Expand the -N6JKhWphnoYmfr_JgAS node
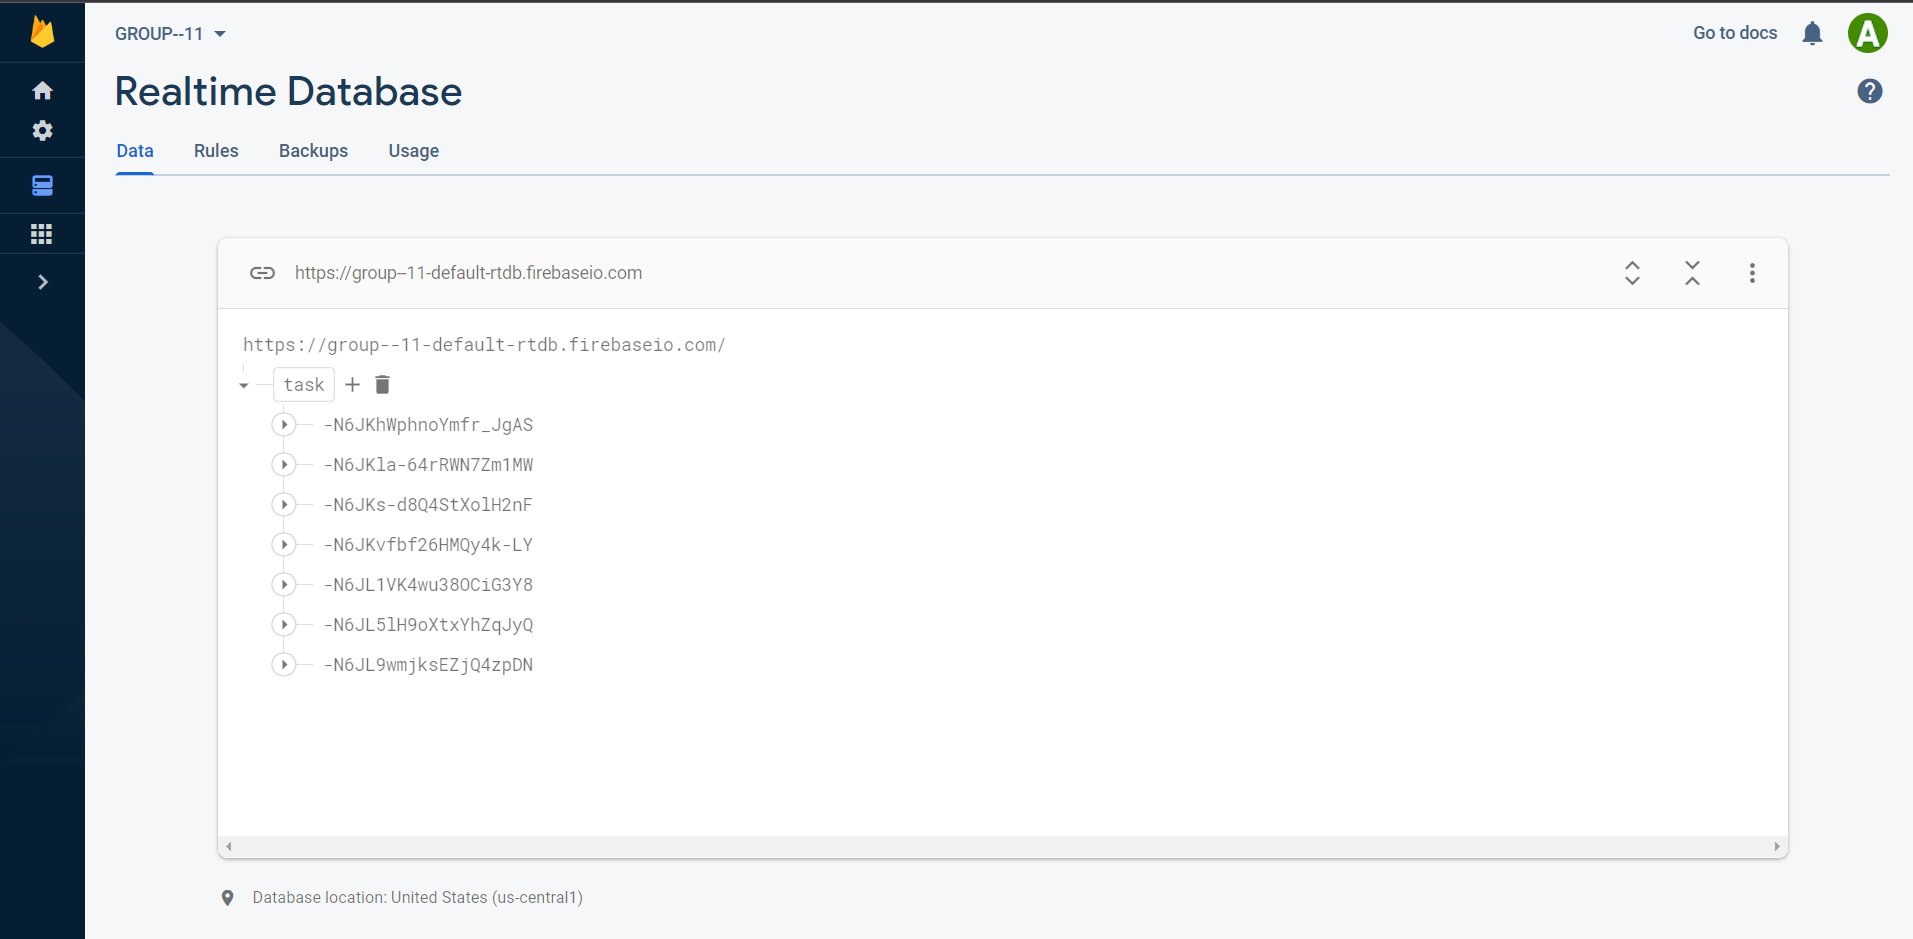The image size is (1913, 939). tap(284, 424)
